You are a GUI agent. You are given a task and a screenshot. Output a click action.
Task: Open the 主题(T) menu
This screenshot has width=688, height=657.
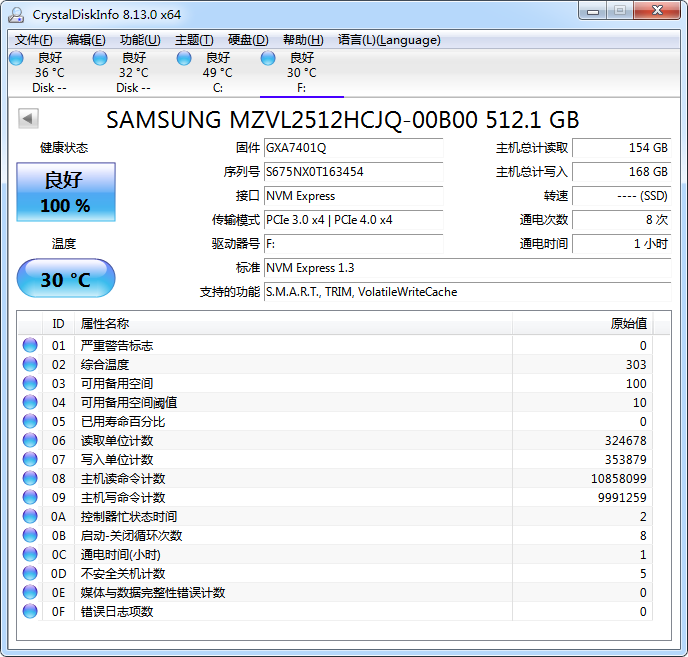[x=194, y=40]
